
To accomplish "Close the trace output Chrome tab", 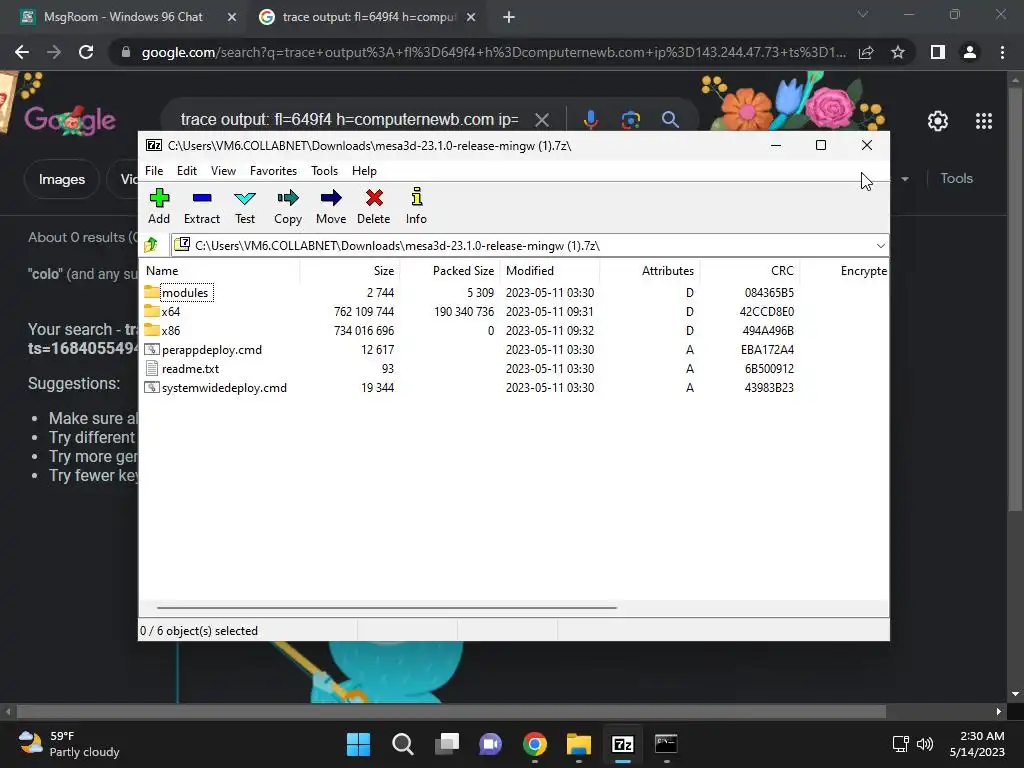I will [x=471, y=17].
